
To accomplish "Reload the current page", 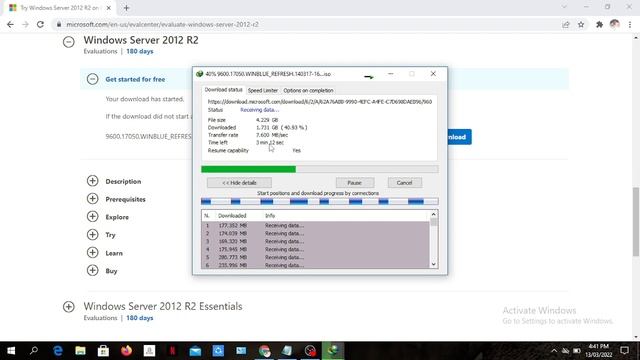I will click(x=40, y=24).
